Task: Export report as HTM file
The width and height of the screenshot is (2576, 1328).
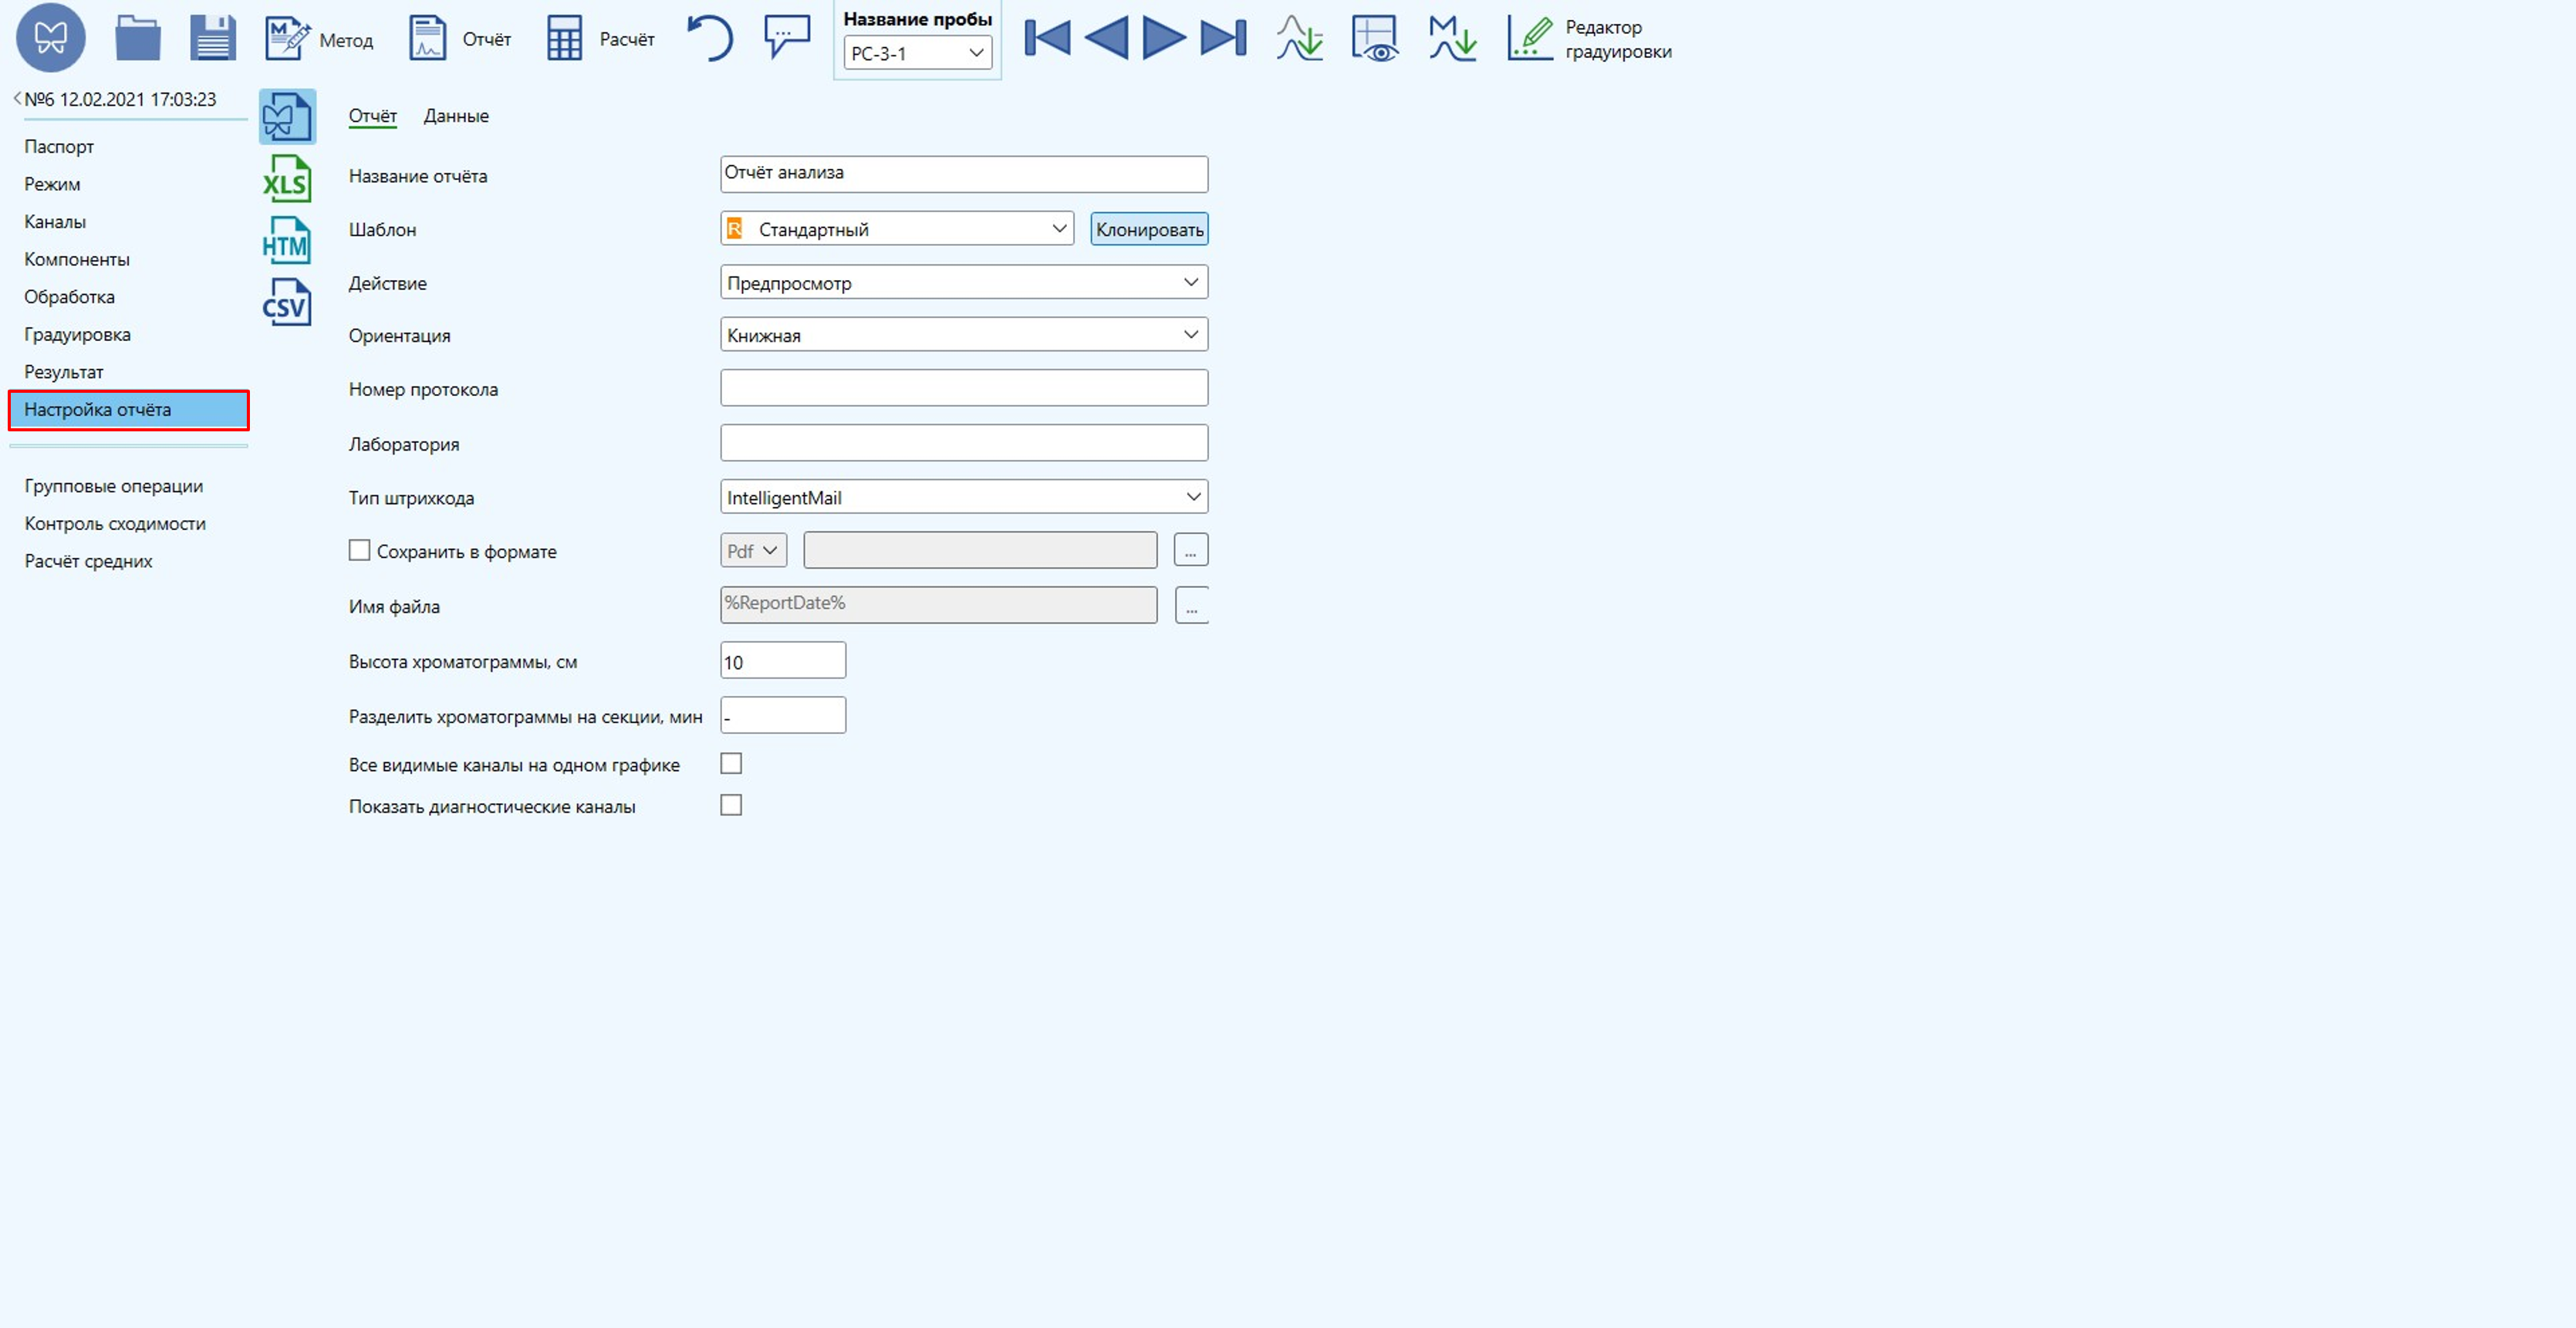Action: coord(287,241)
